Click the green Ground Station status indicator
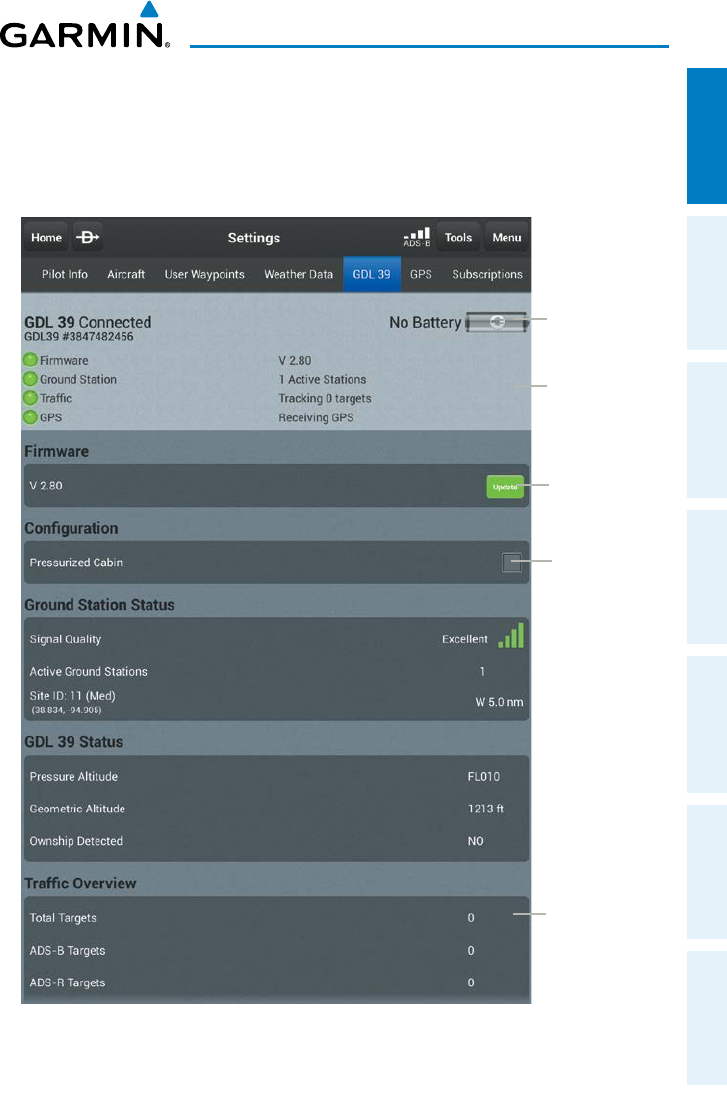 [30, 379]
